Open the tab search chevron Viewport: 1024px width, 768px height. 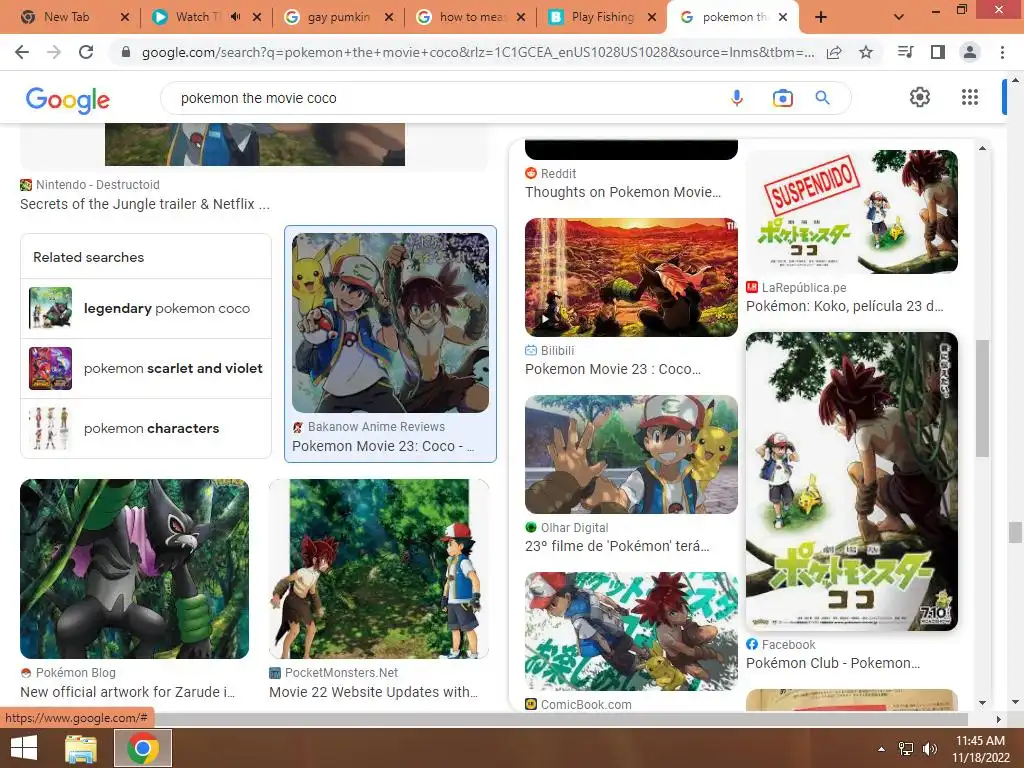(899, 17)
